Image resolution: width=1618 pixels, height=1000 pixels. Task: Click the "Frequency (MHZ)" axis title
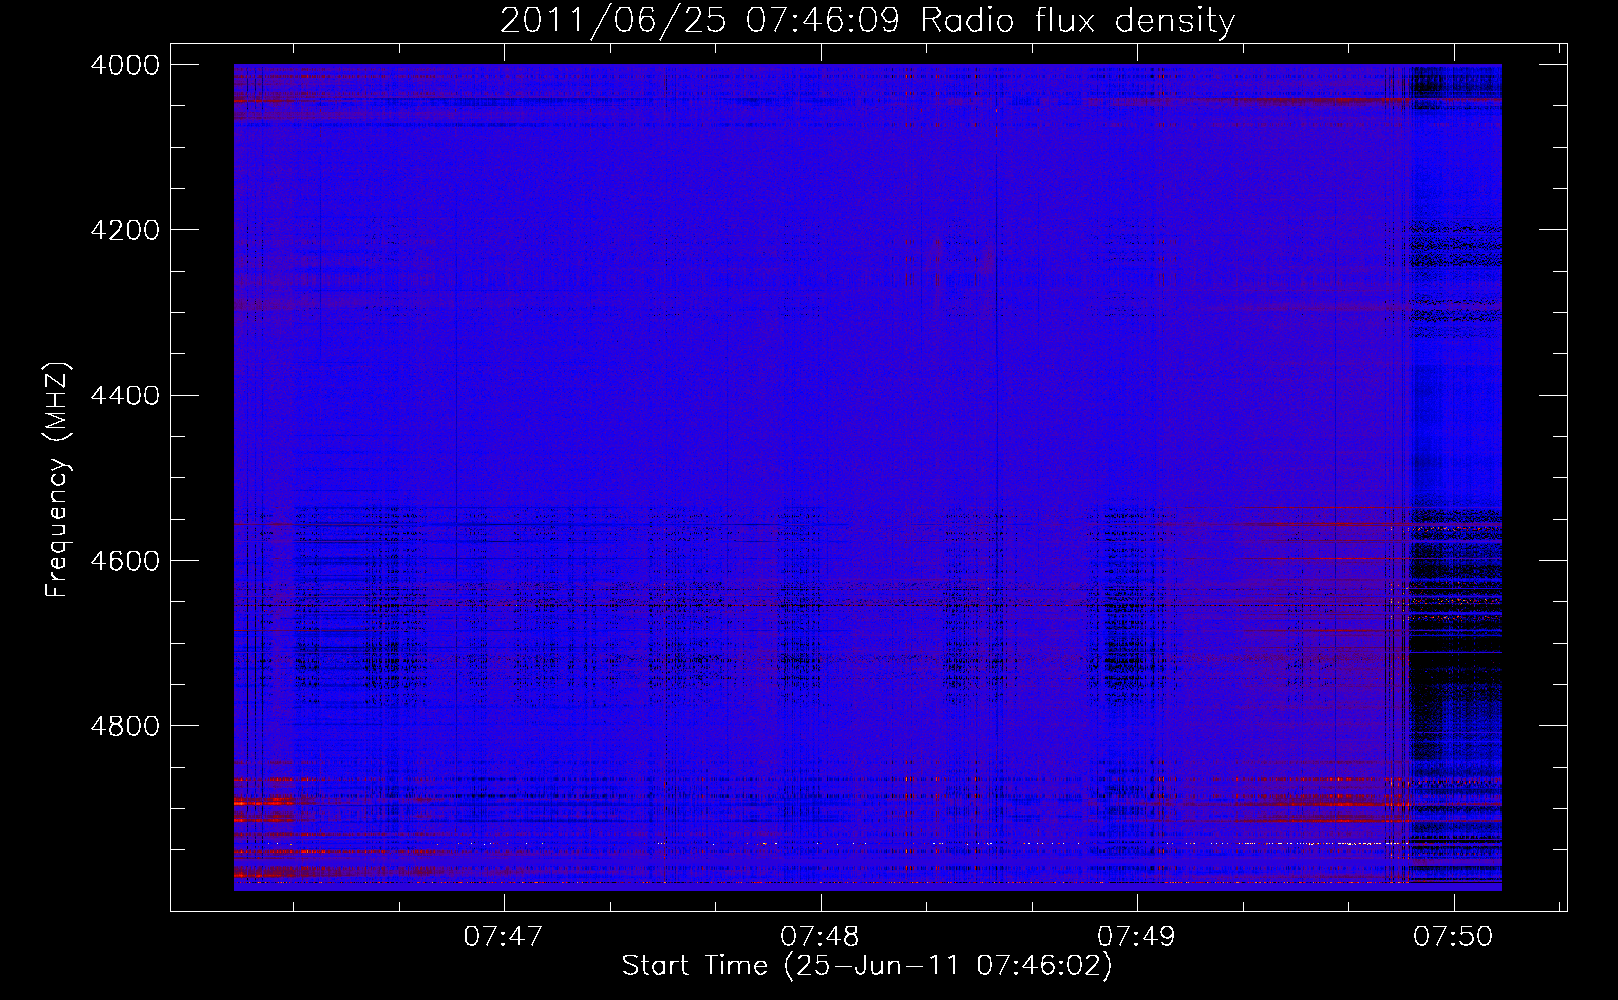pyautogui.click(x=58, y=480)
